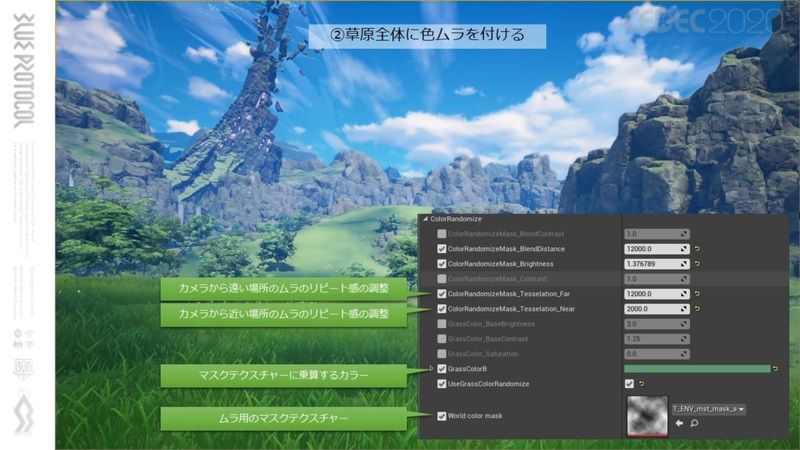Screen dimensions: 800x450
Task: Toggle ColorRandomizeMask_Brightness override checkbox
Action: point(442,264)
